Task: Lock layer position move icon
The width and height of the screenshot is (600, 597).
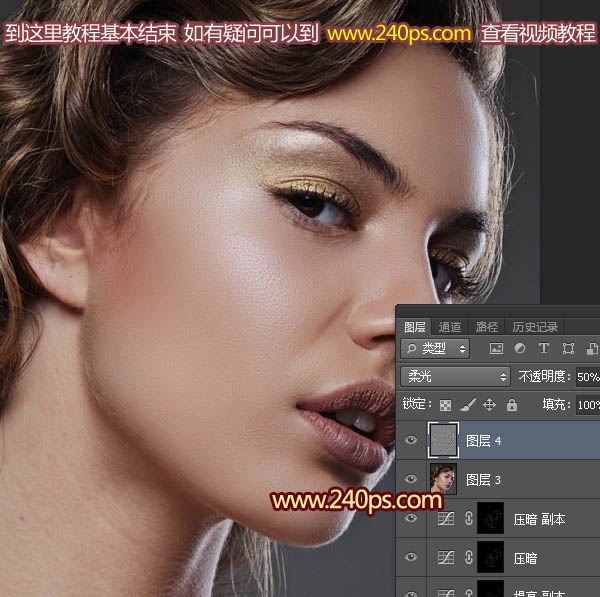Action: point(489,405)
